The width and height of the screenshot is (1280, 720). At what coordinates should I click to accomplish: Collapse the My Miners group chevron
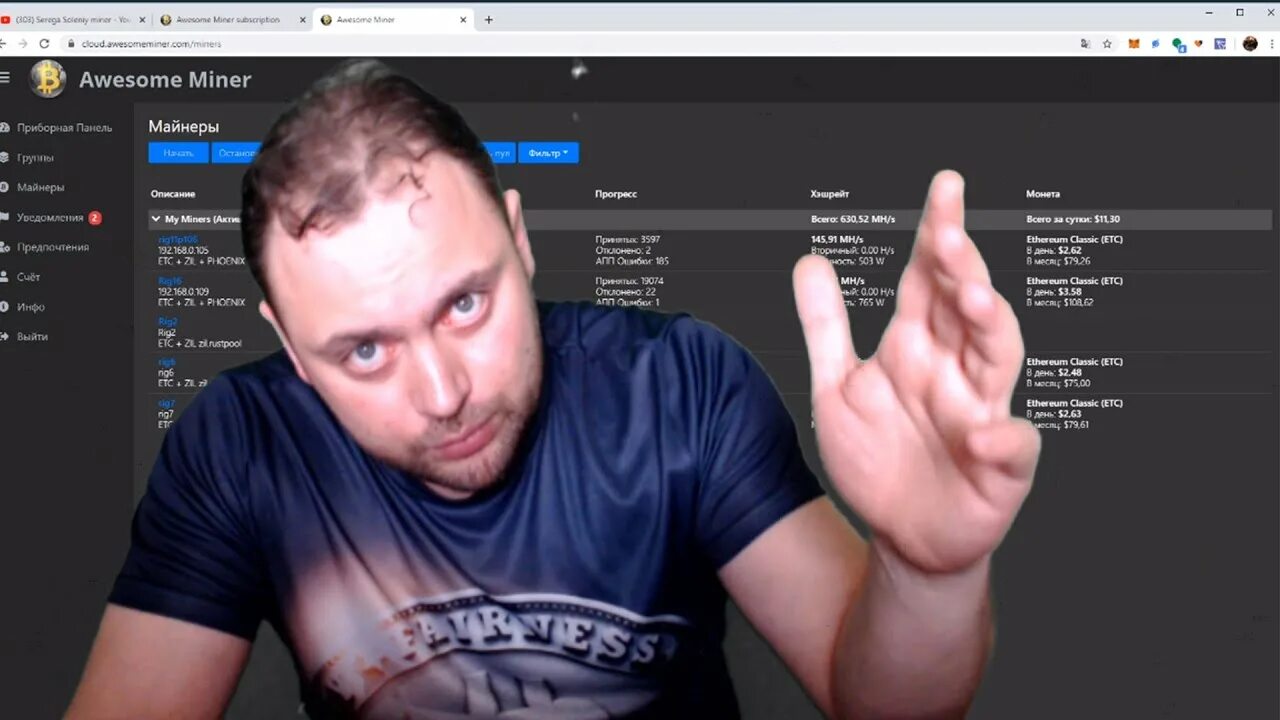pyautogui.click(x=155, y=219)
